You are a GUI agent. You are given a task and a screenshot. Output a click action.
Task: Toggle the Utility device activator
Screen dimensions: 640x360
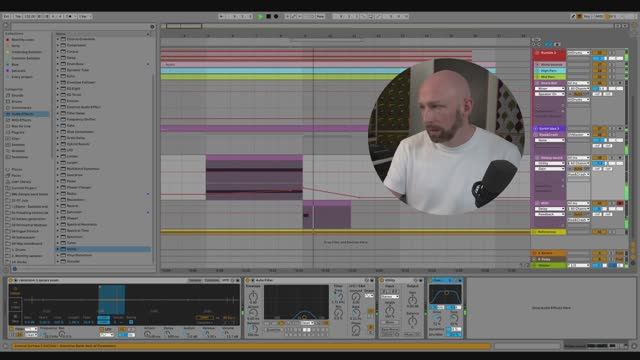pos(382,280)
